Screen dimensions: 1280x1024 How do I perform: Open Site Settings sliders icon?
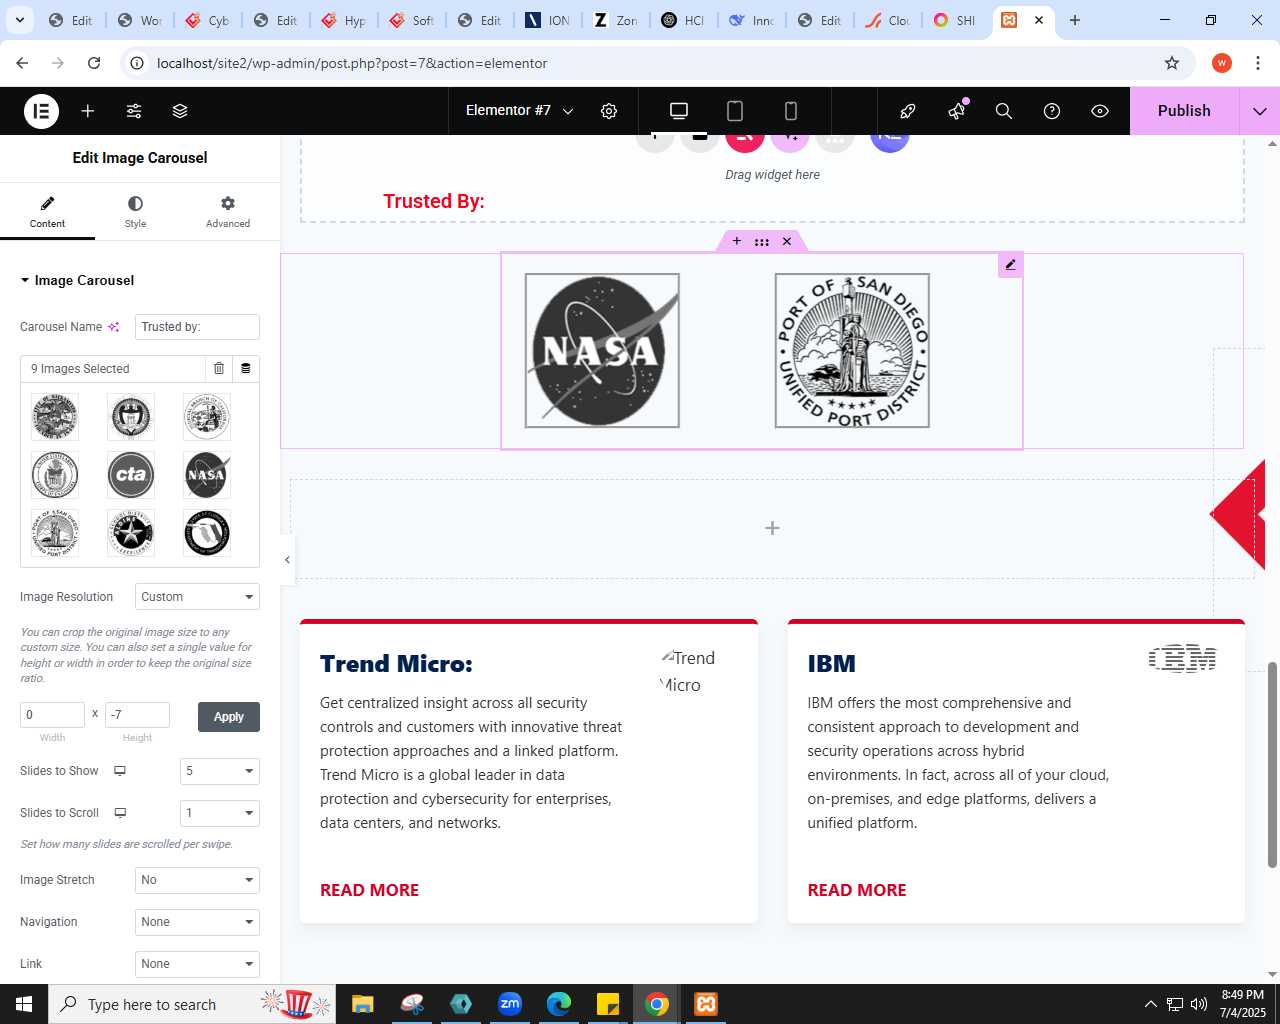pyautogui.click(x=134, y=111)
